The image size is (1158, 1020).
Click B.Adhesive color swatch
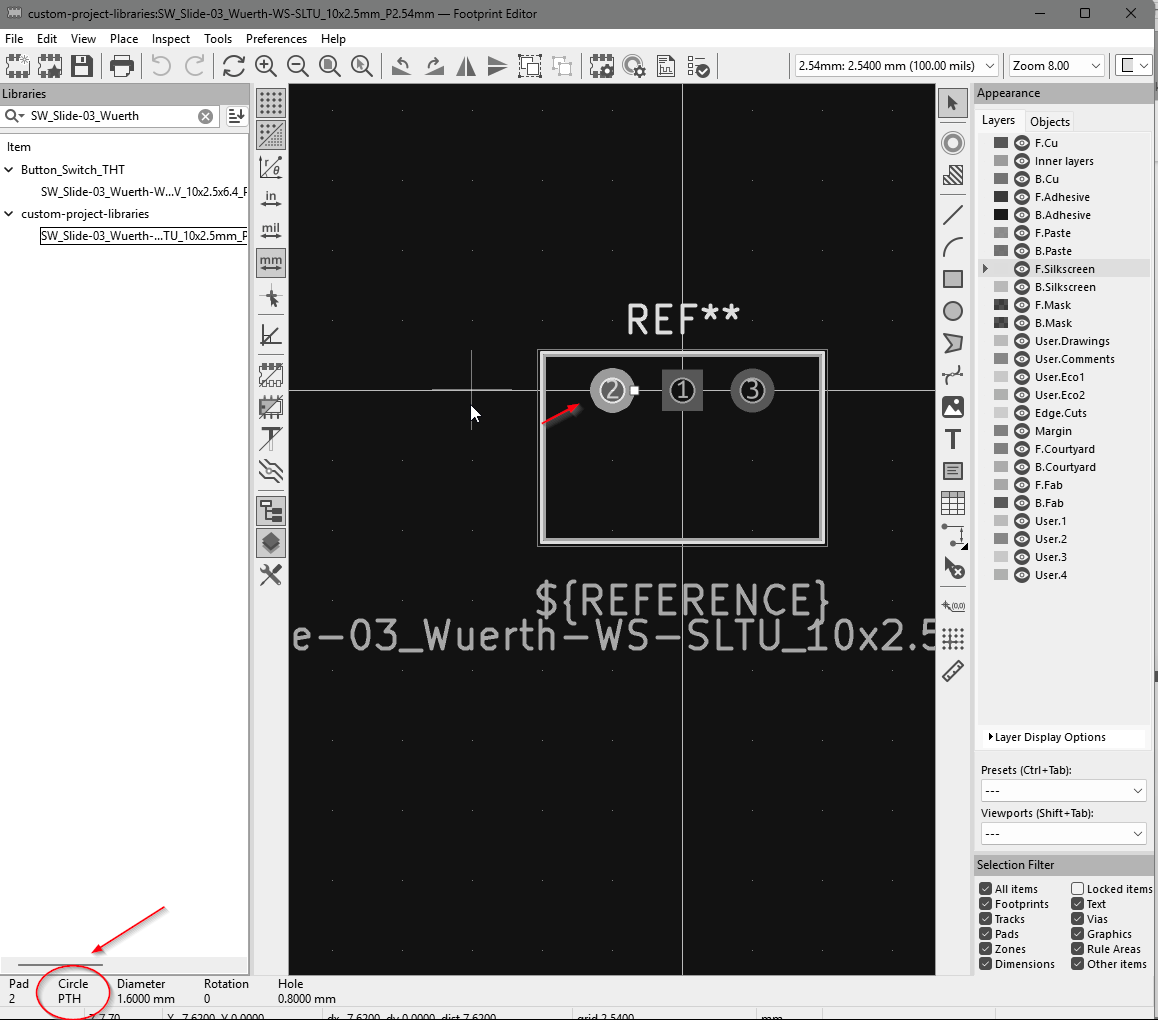point(1001,215)
